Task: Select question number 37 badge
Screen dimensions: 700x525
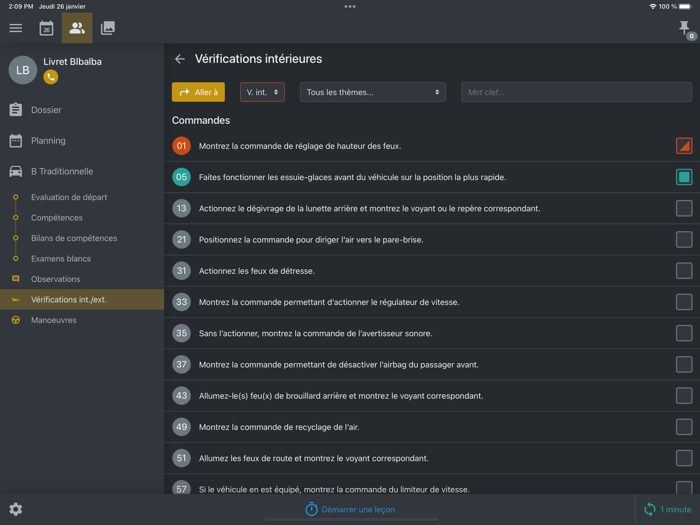Action: pyautogui.click(x=181, y=365)
